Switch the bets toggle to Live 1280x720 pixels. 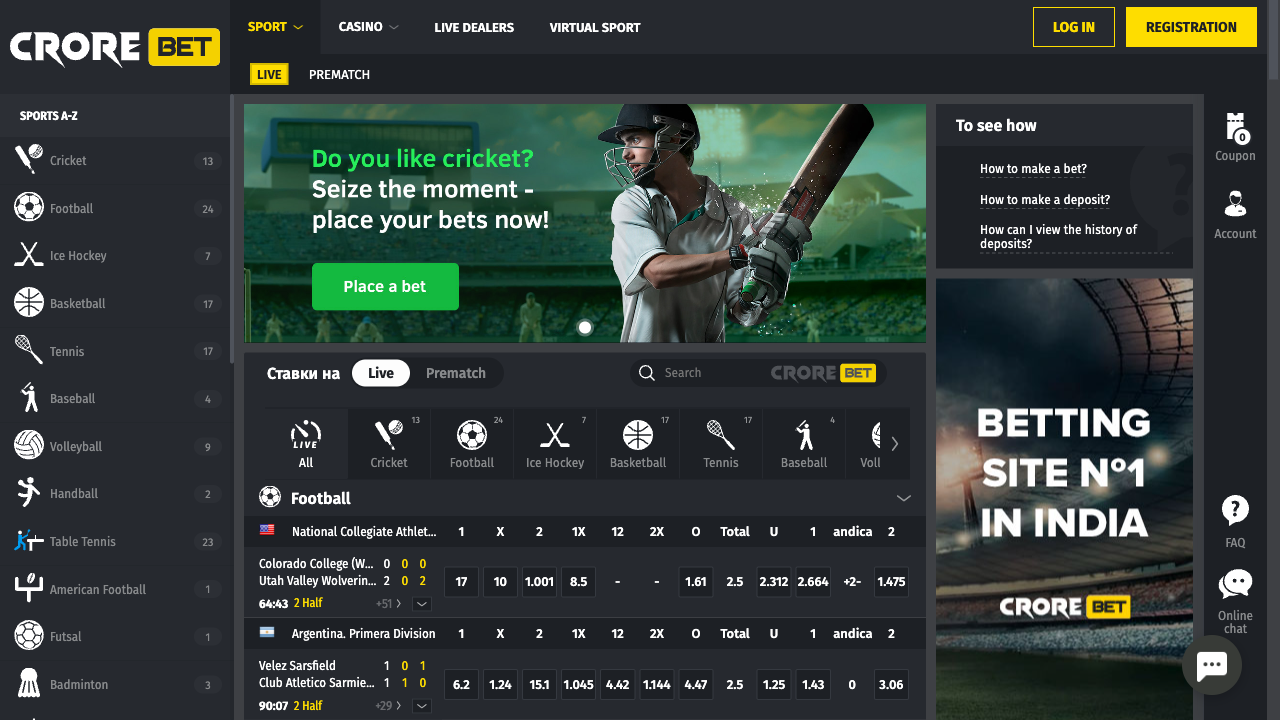(x=381, y=373)
